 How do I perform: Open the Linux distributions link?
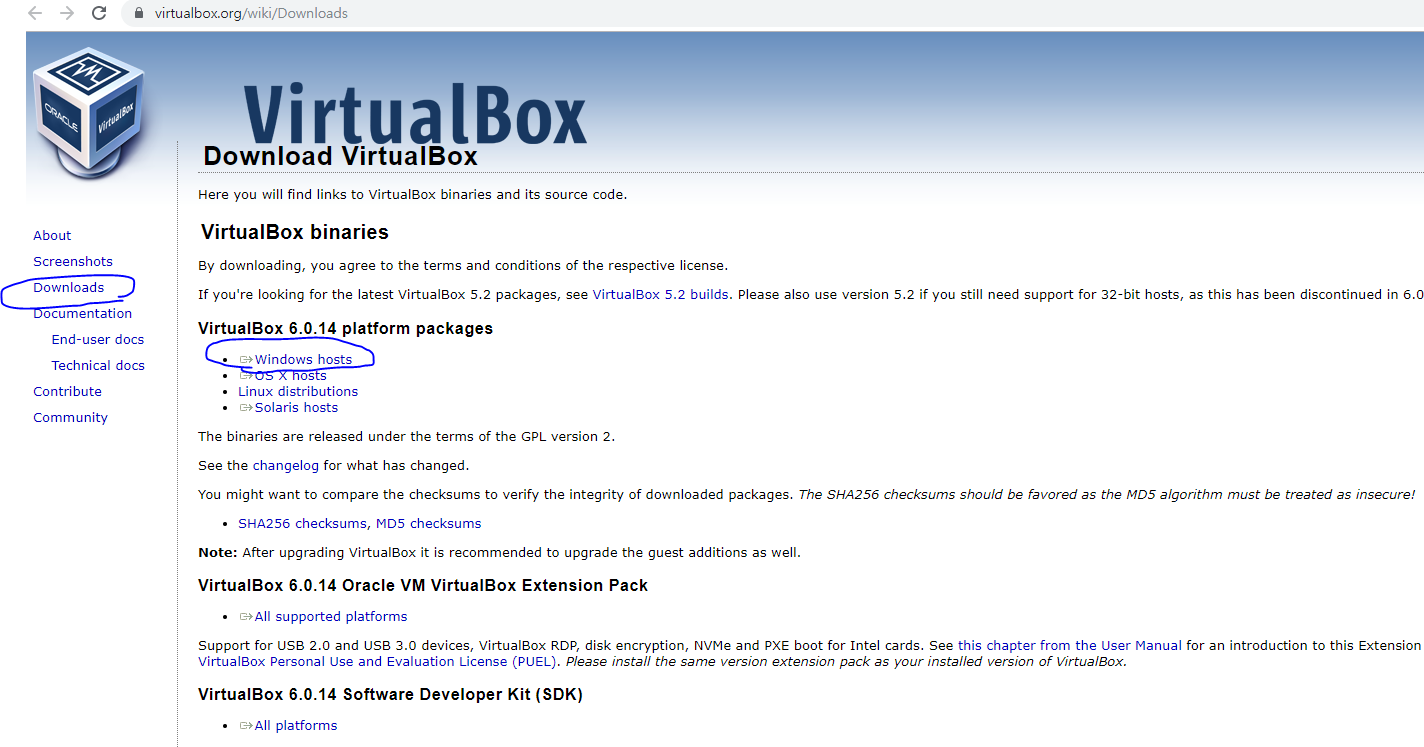(x=298, y=391)
